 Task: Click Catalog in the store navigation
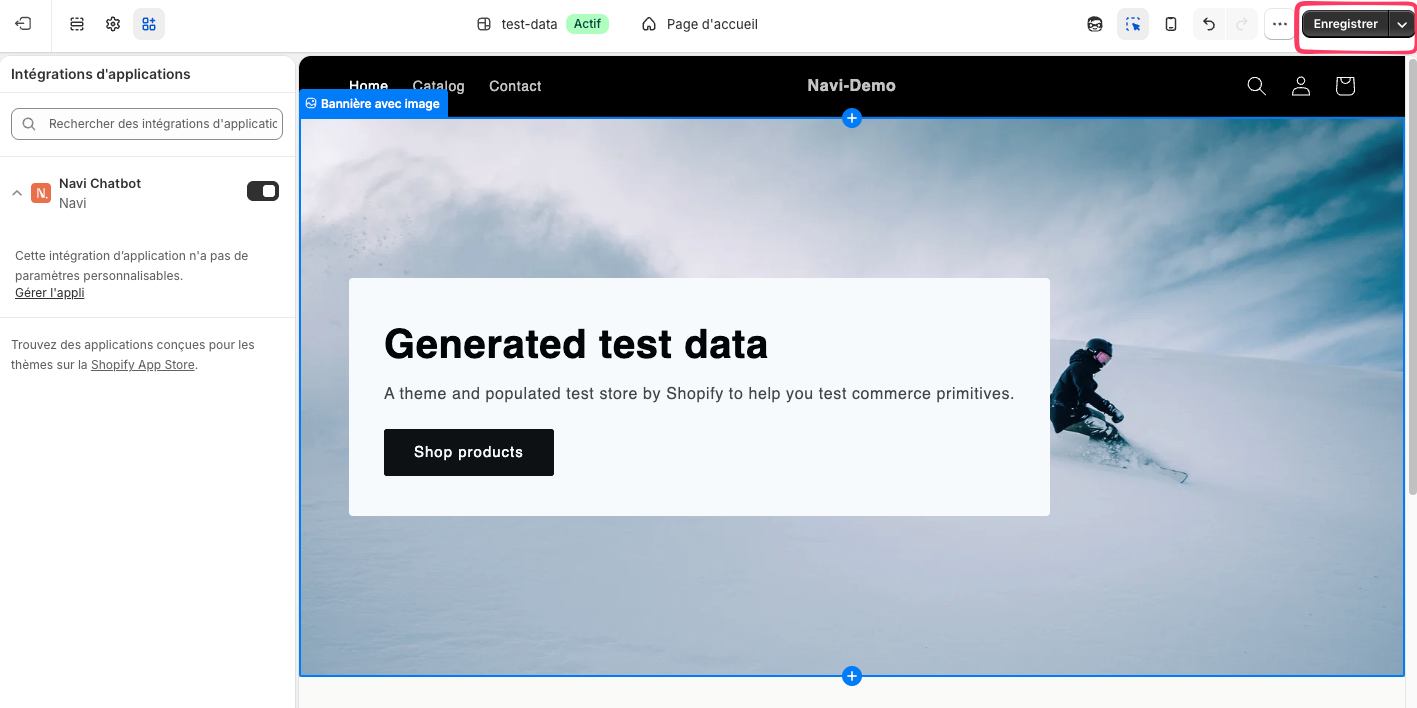click(438, 86)
